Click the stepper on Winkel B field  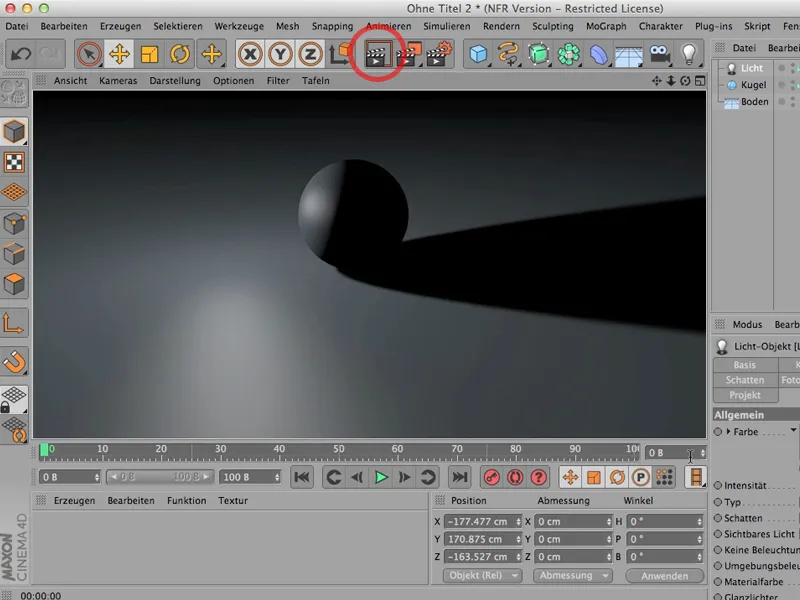pyautogui.click(x=699, y=557)
